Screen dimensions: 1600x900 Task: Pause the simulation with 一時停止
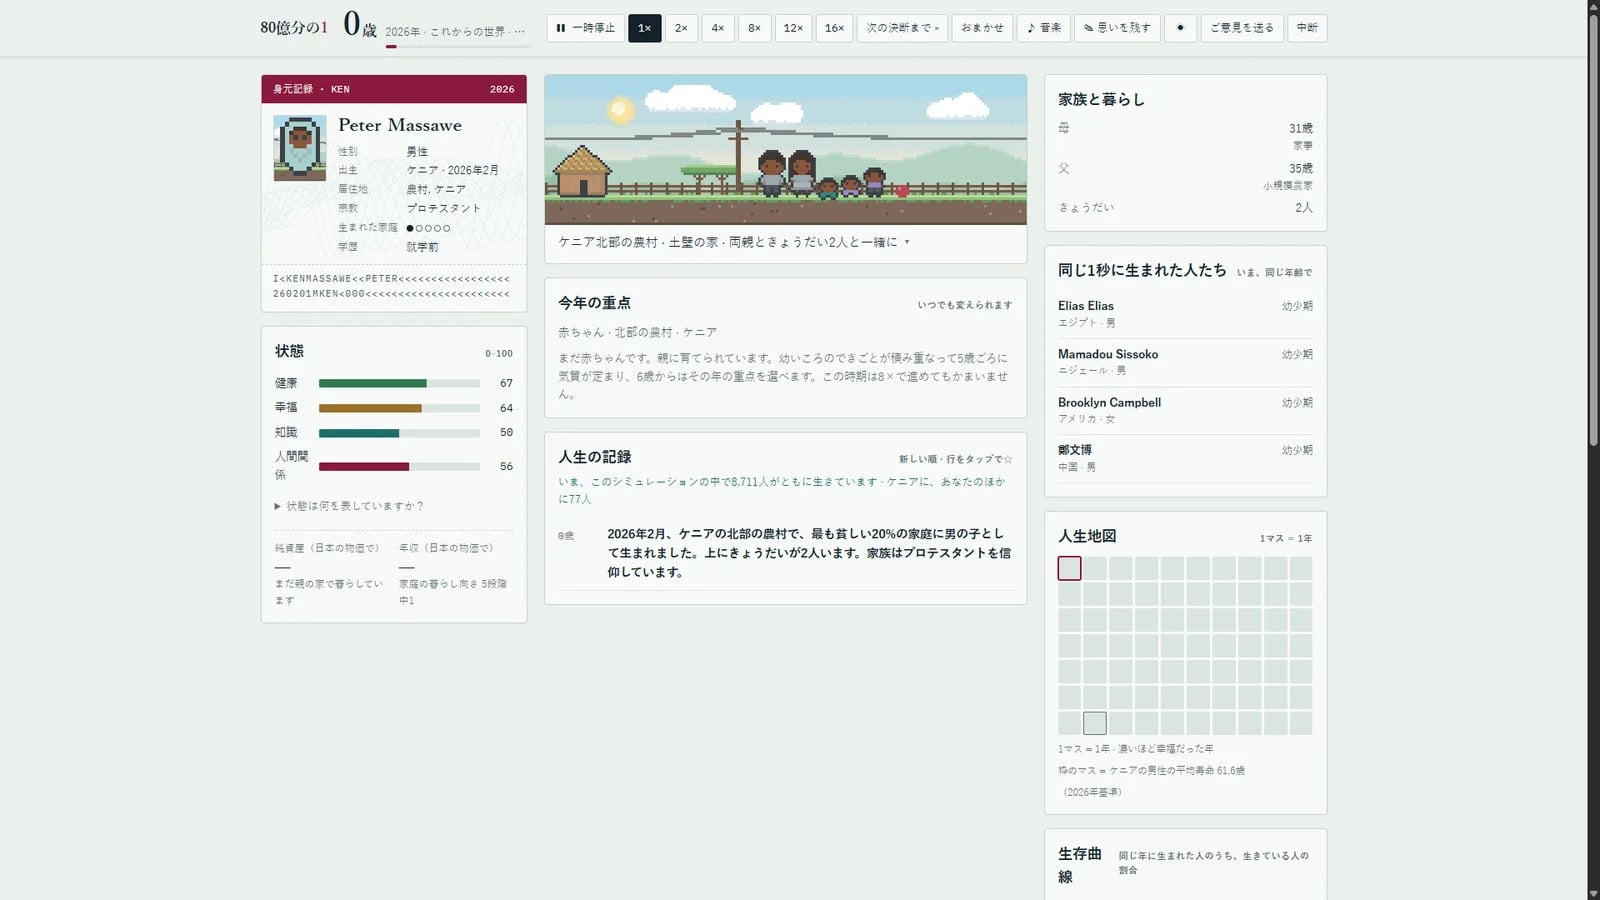[x=586, y=28]
